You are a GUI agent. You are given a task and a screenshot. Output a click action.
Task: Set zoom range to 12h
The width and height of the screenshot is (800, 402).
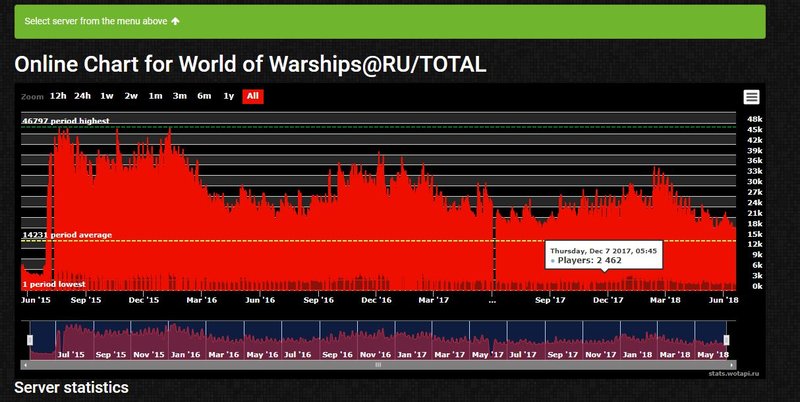(58, 96)
